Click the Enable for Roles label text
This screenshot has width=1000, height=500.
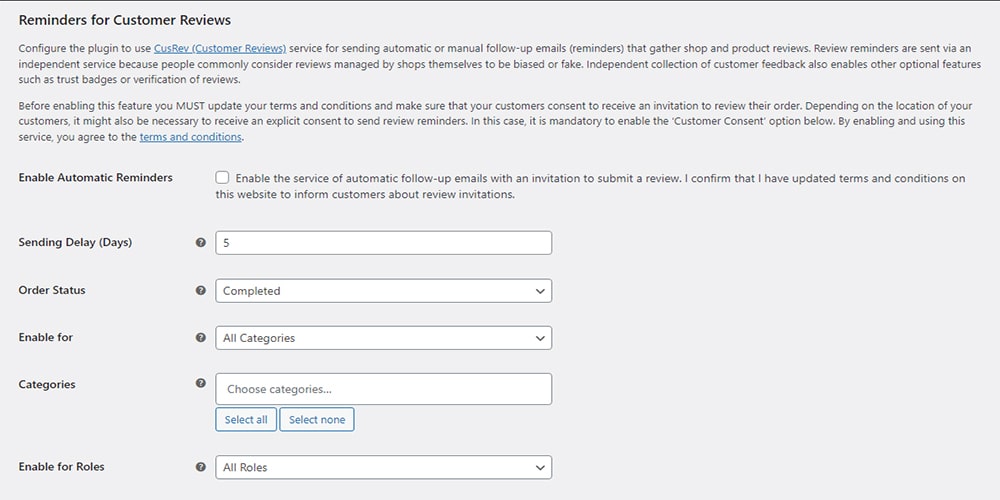click(61, 467)
